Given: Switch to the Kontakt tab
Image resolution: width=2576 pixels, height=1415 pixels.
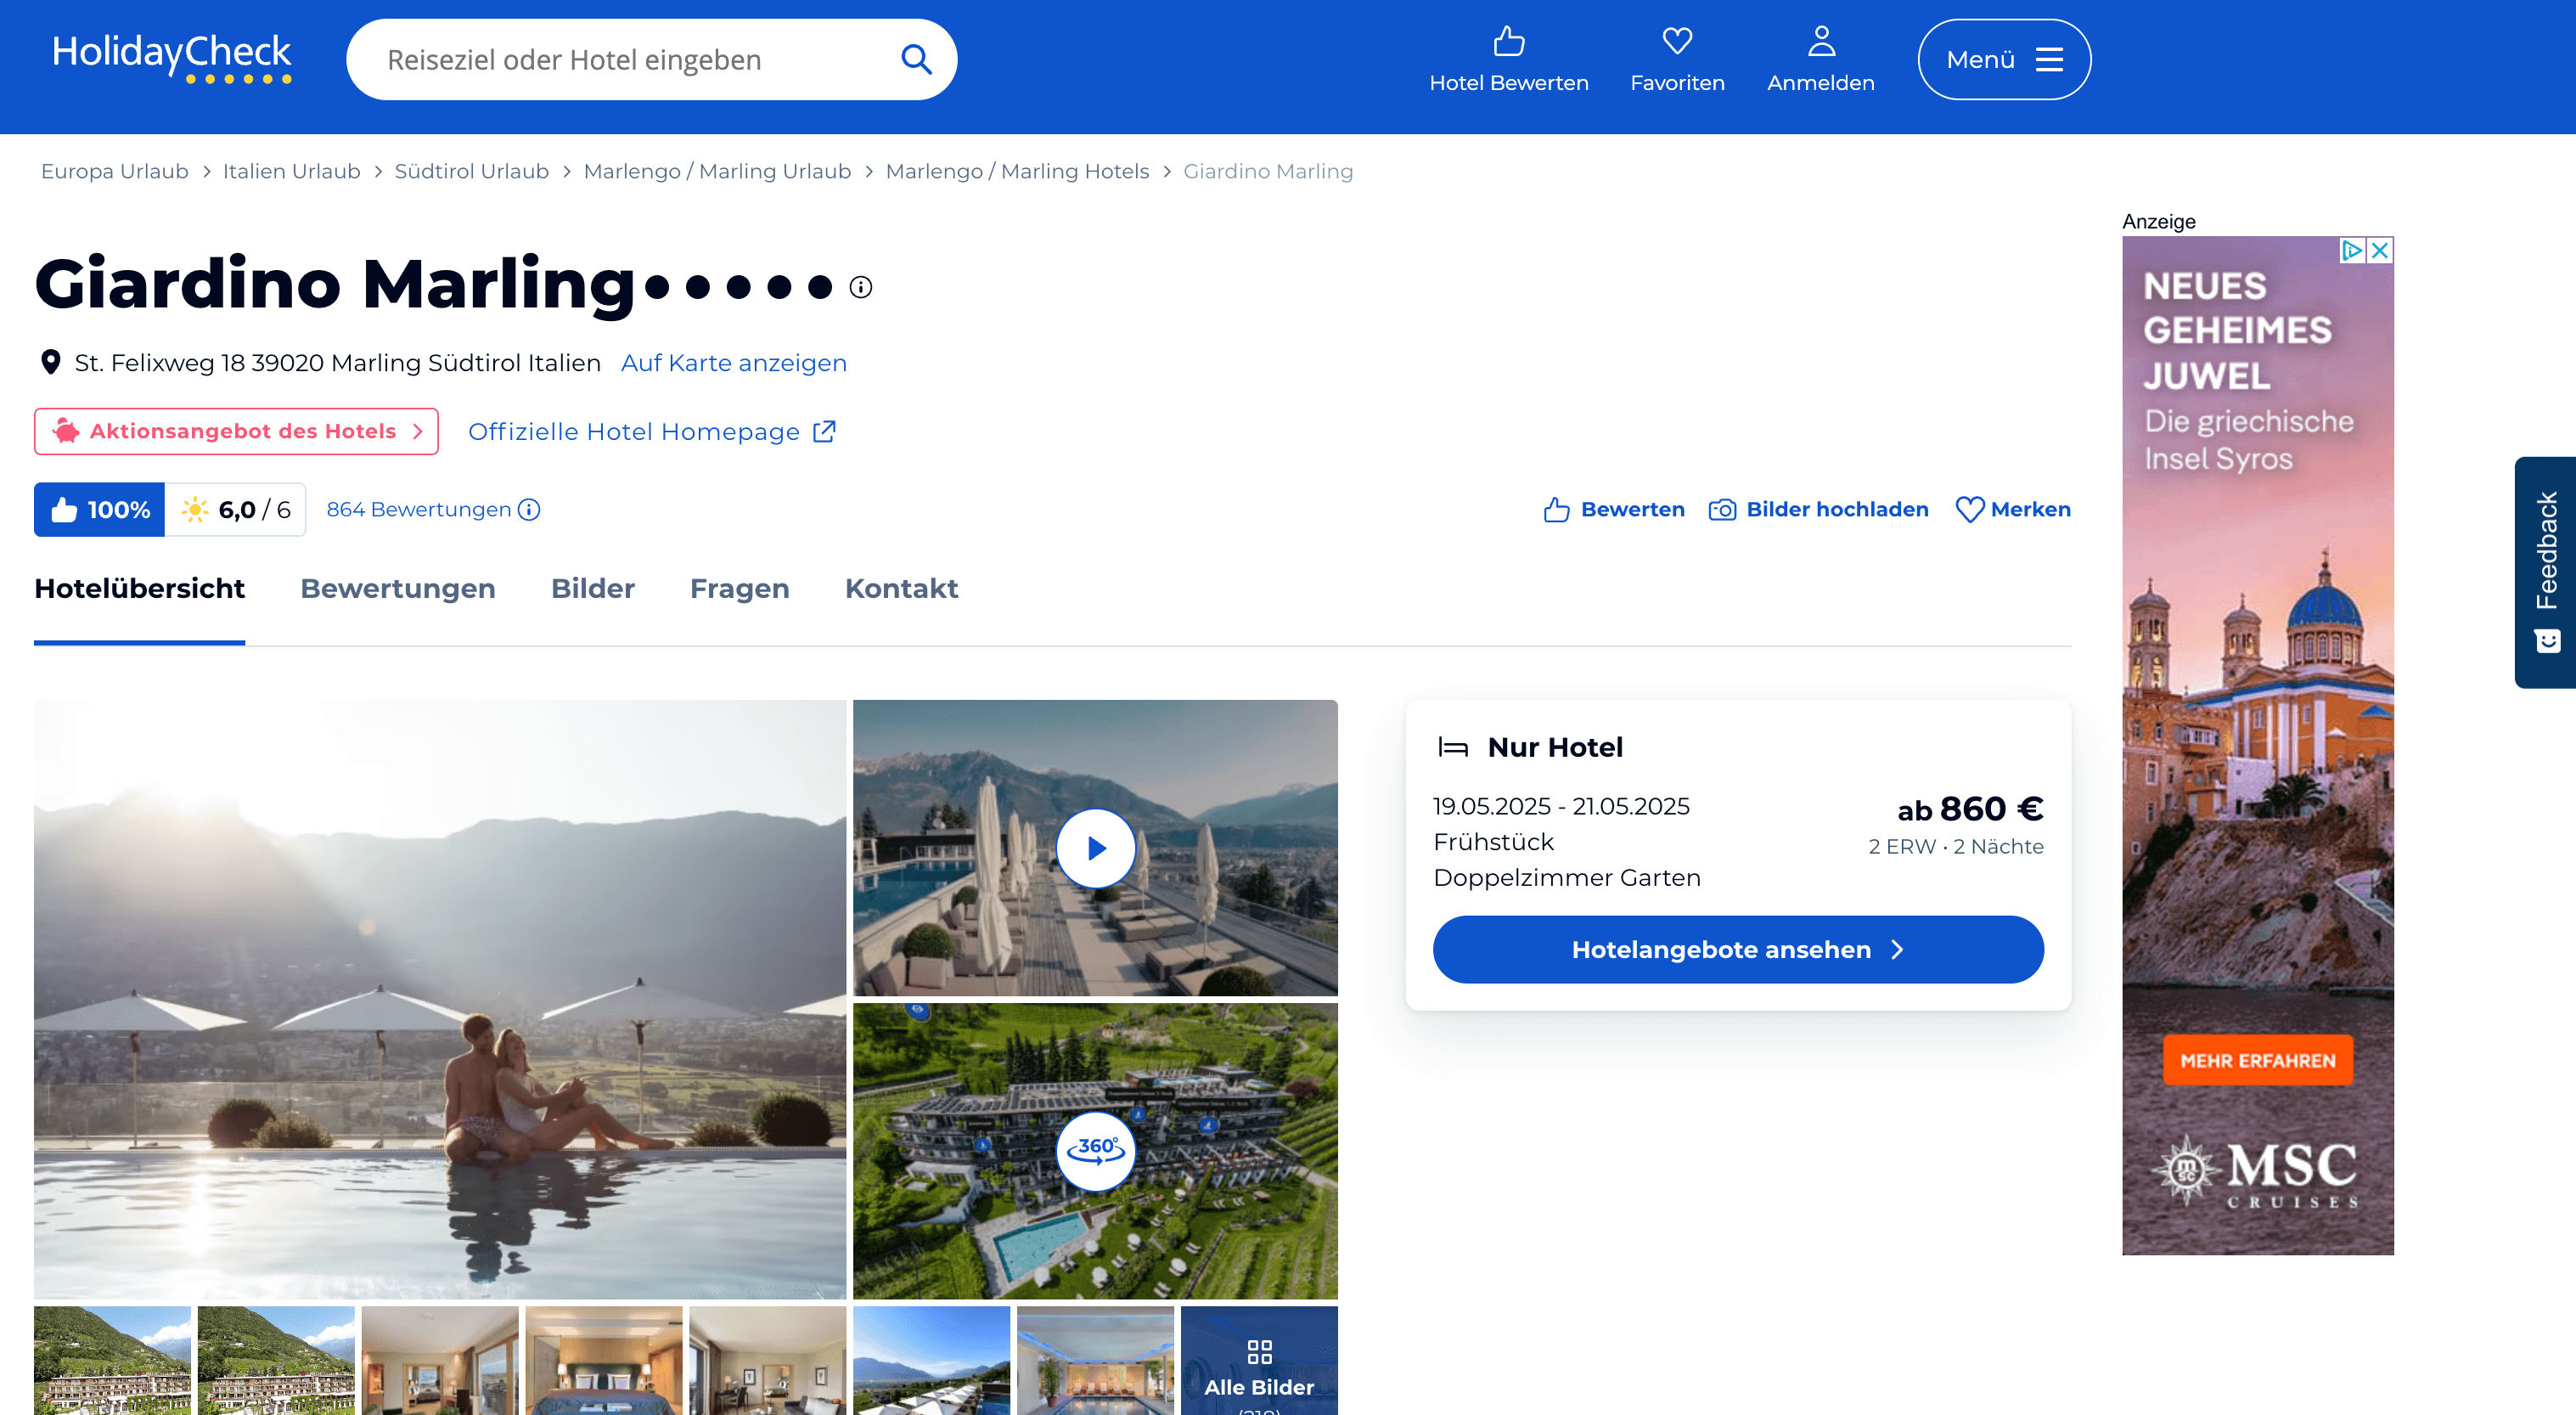Looking at the screenshot, I should pos(901,589).
